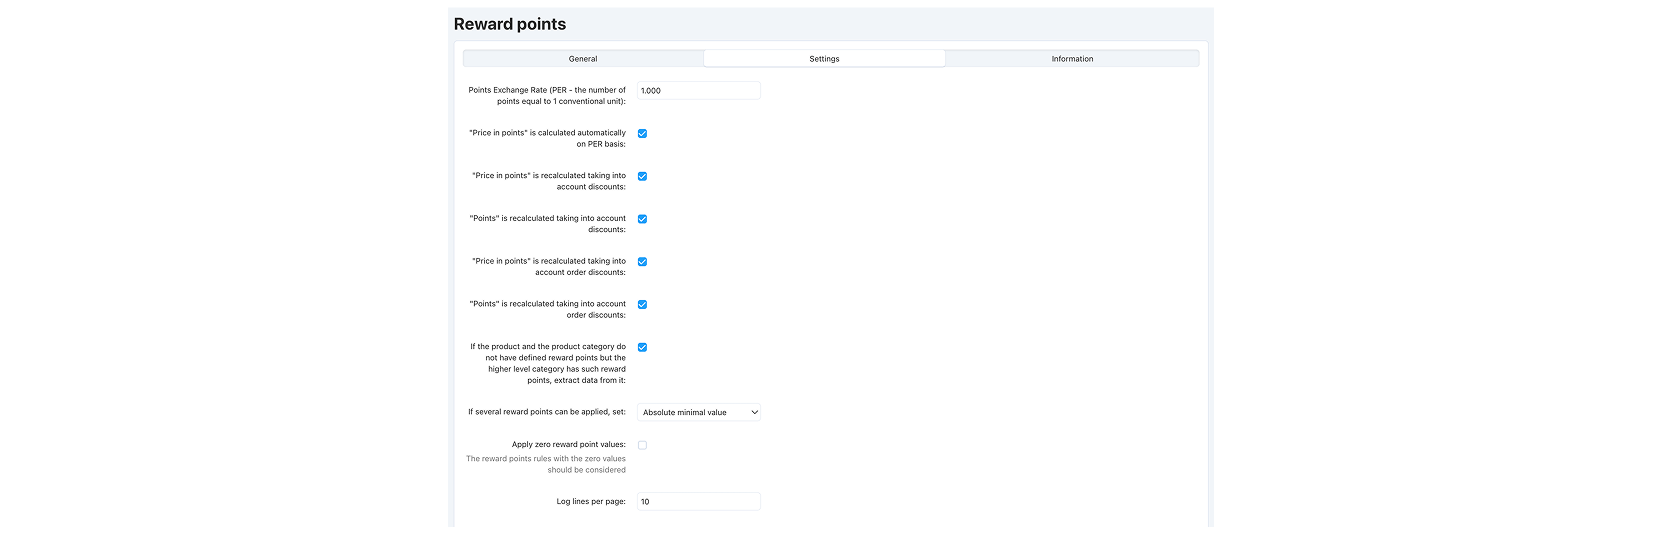Image resolution: width=1662 pixels, height=536 pixels.
Task: Open the Information tab
Action: coord(1072,59)
